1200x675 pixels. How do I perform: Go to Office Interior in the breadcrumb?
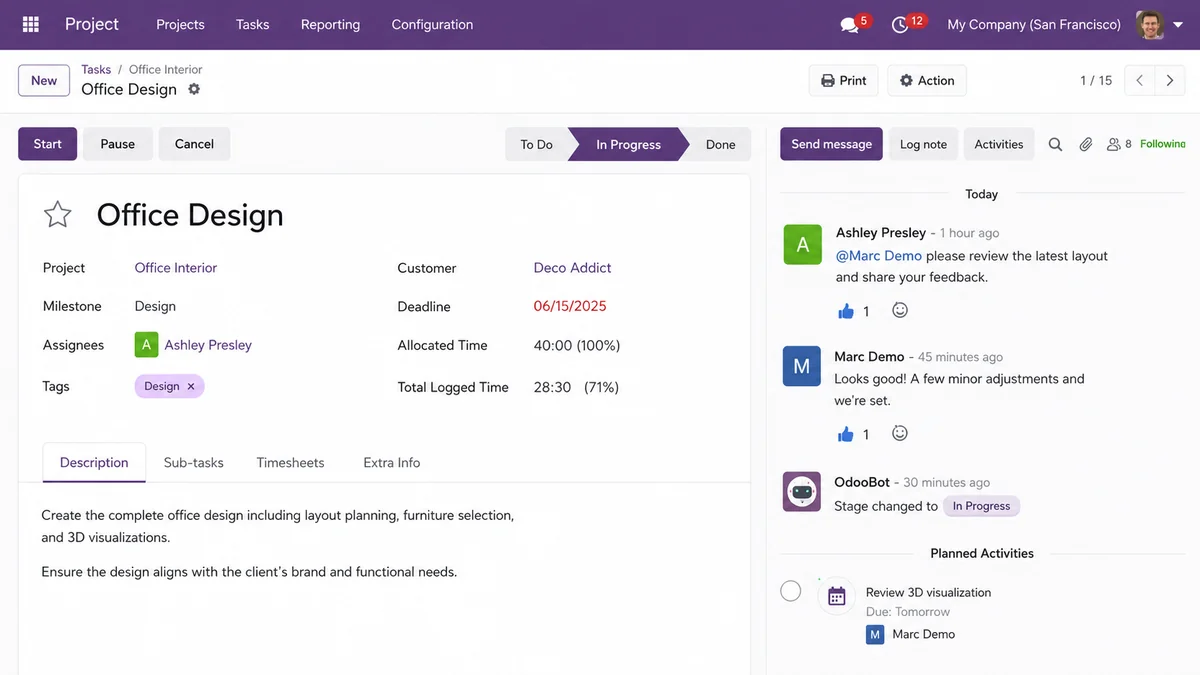pyautogui.click(x=166, y=69)
